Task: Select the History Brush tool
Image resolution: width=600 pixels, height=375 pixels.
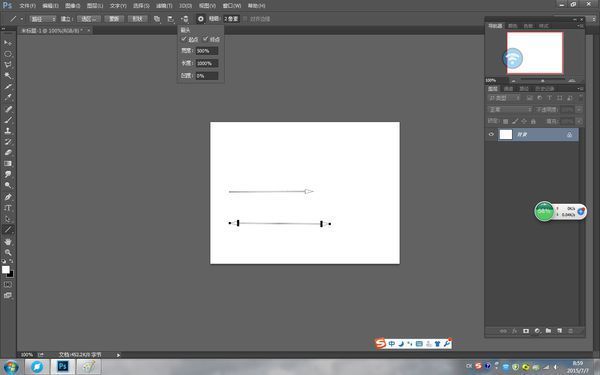Action: pos(8,142)
